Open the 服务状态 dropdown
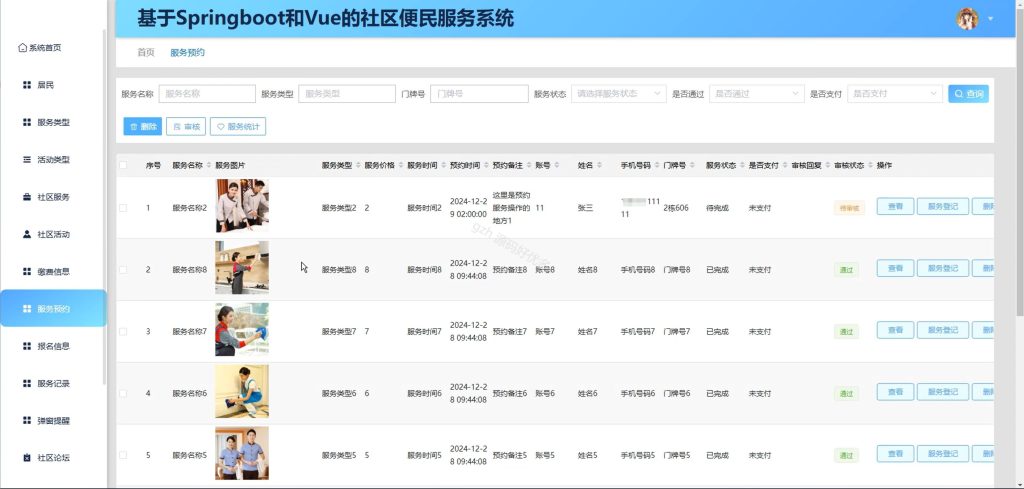This screenshot has width=1024, height=489. pos(618,93)
